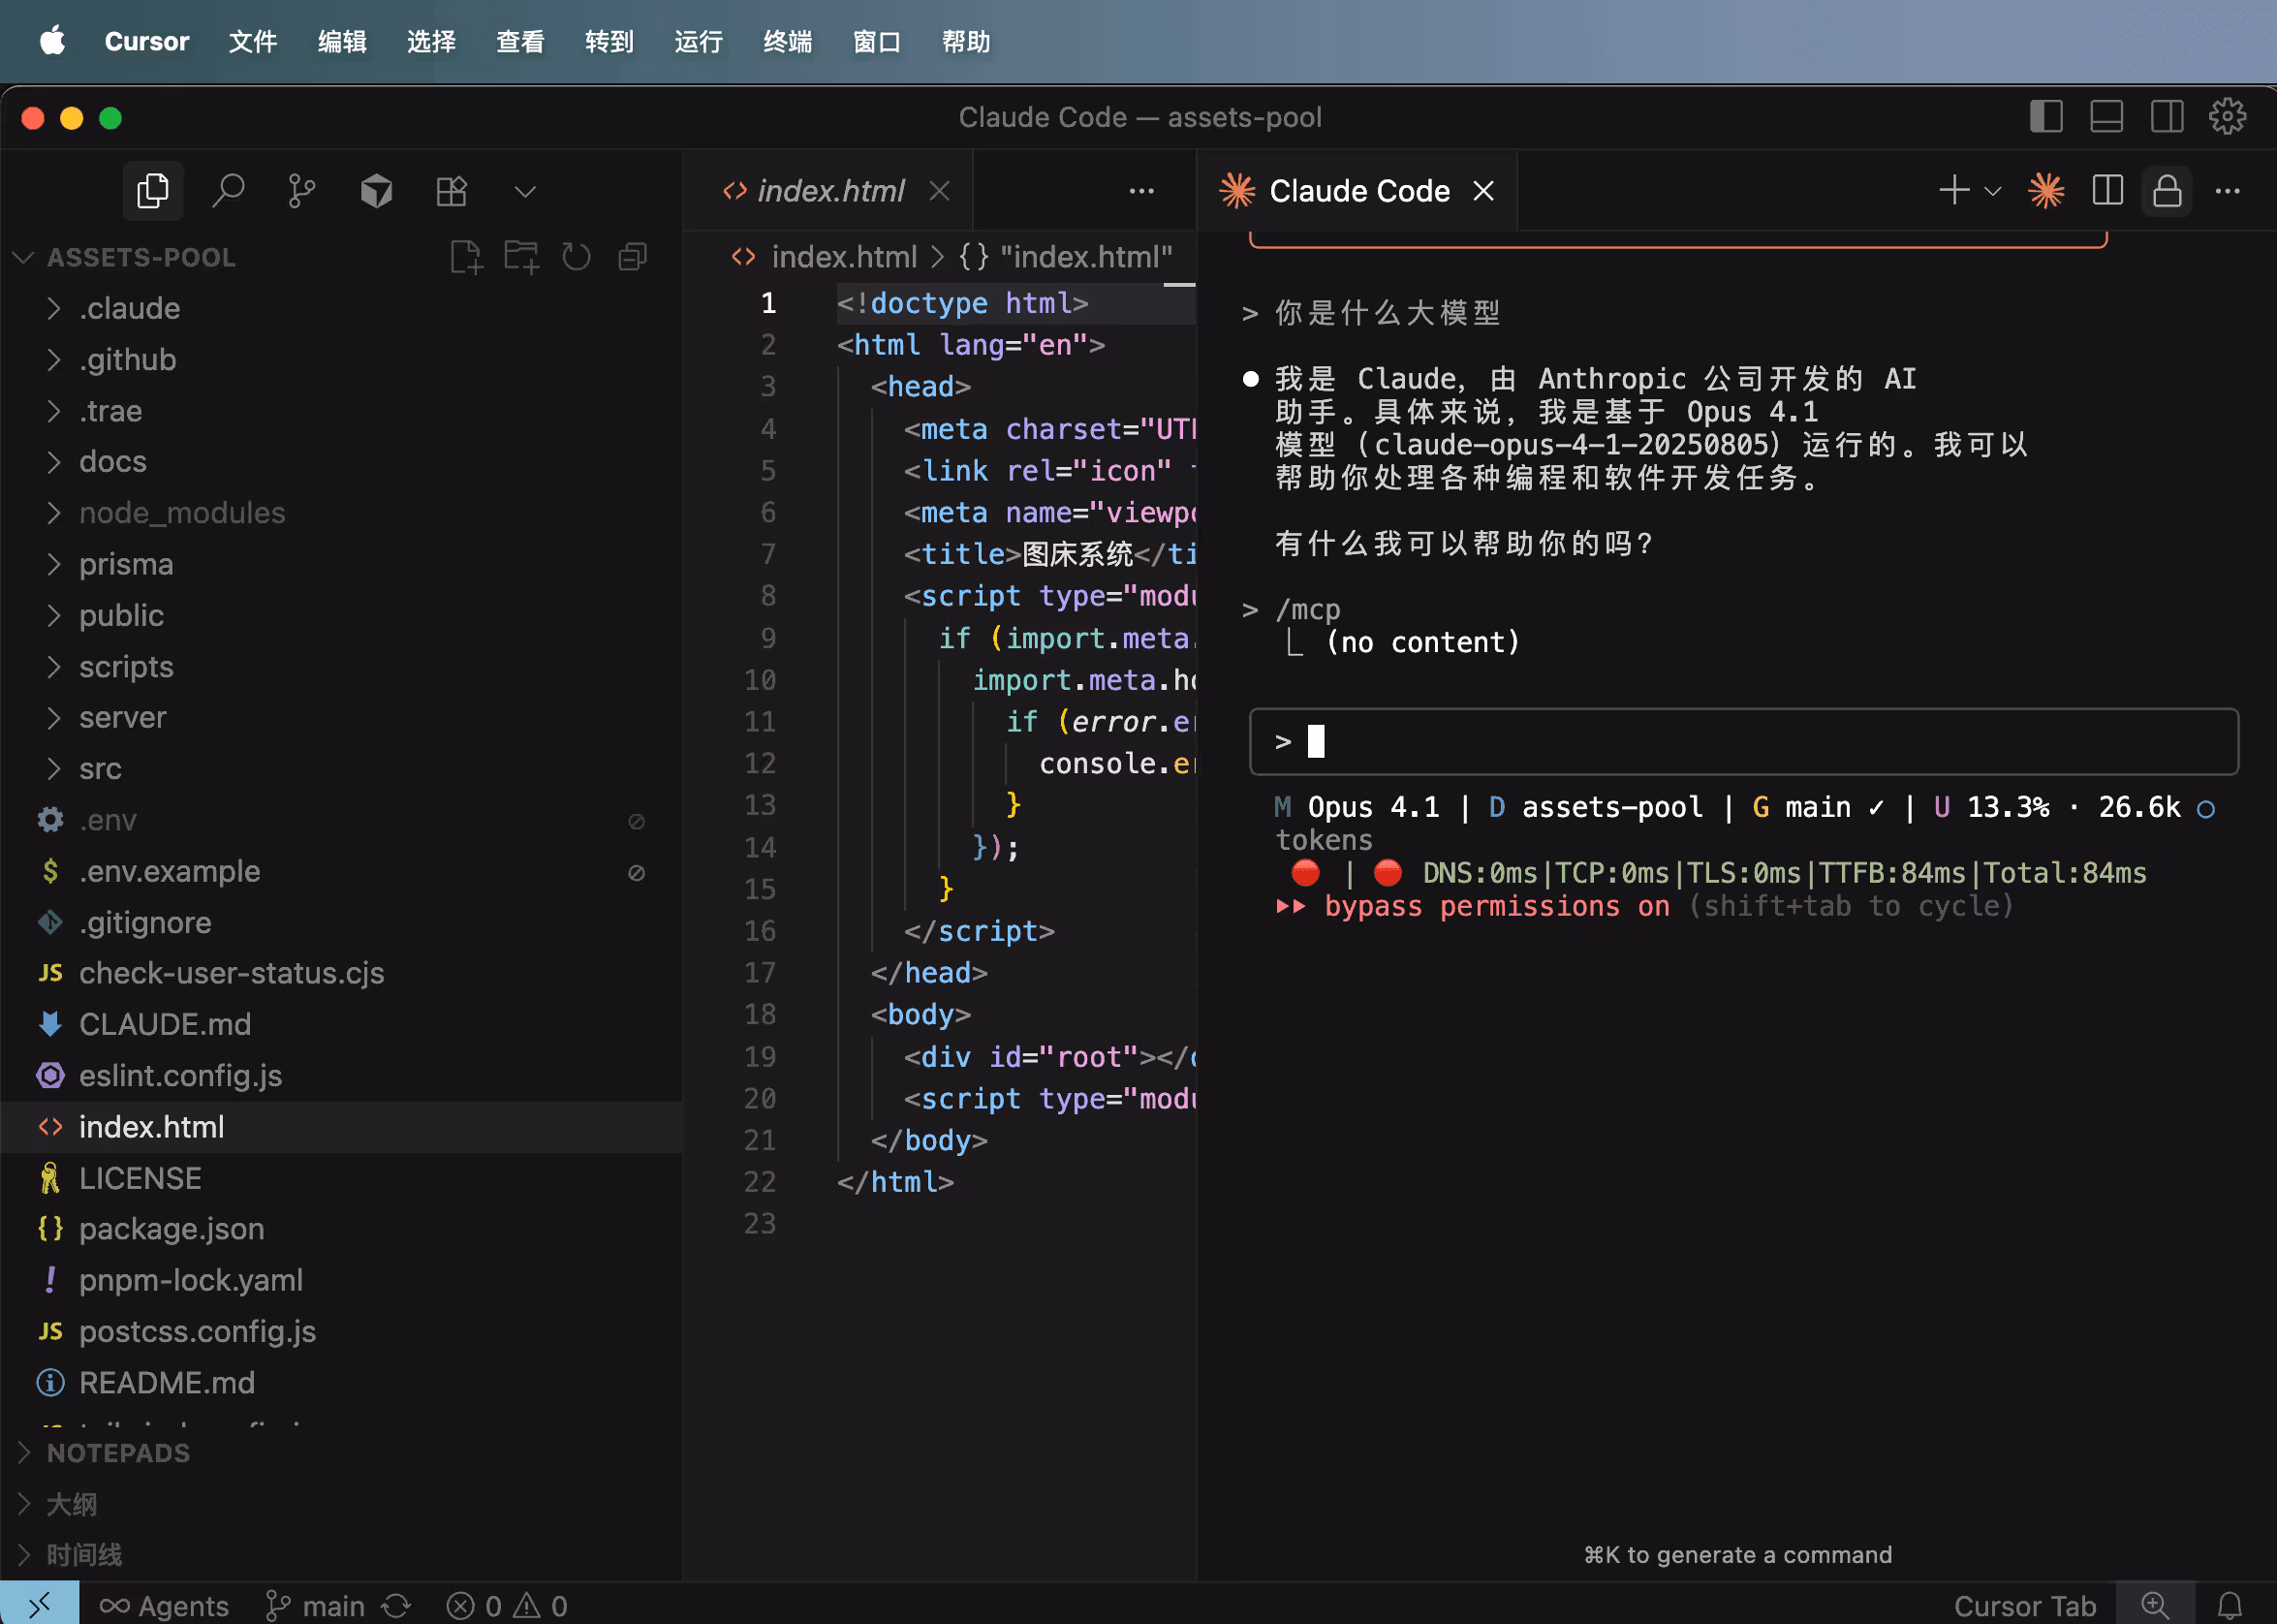
Task: Open the Search view in the activity bar
Action: tap(229, 190)
